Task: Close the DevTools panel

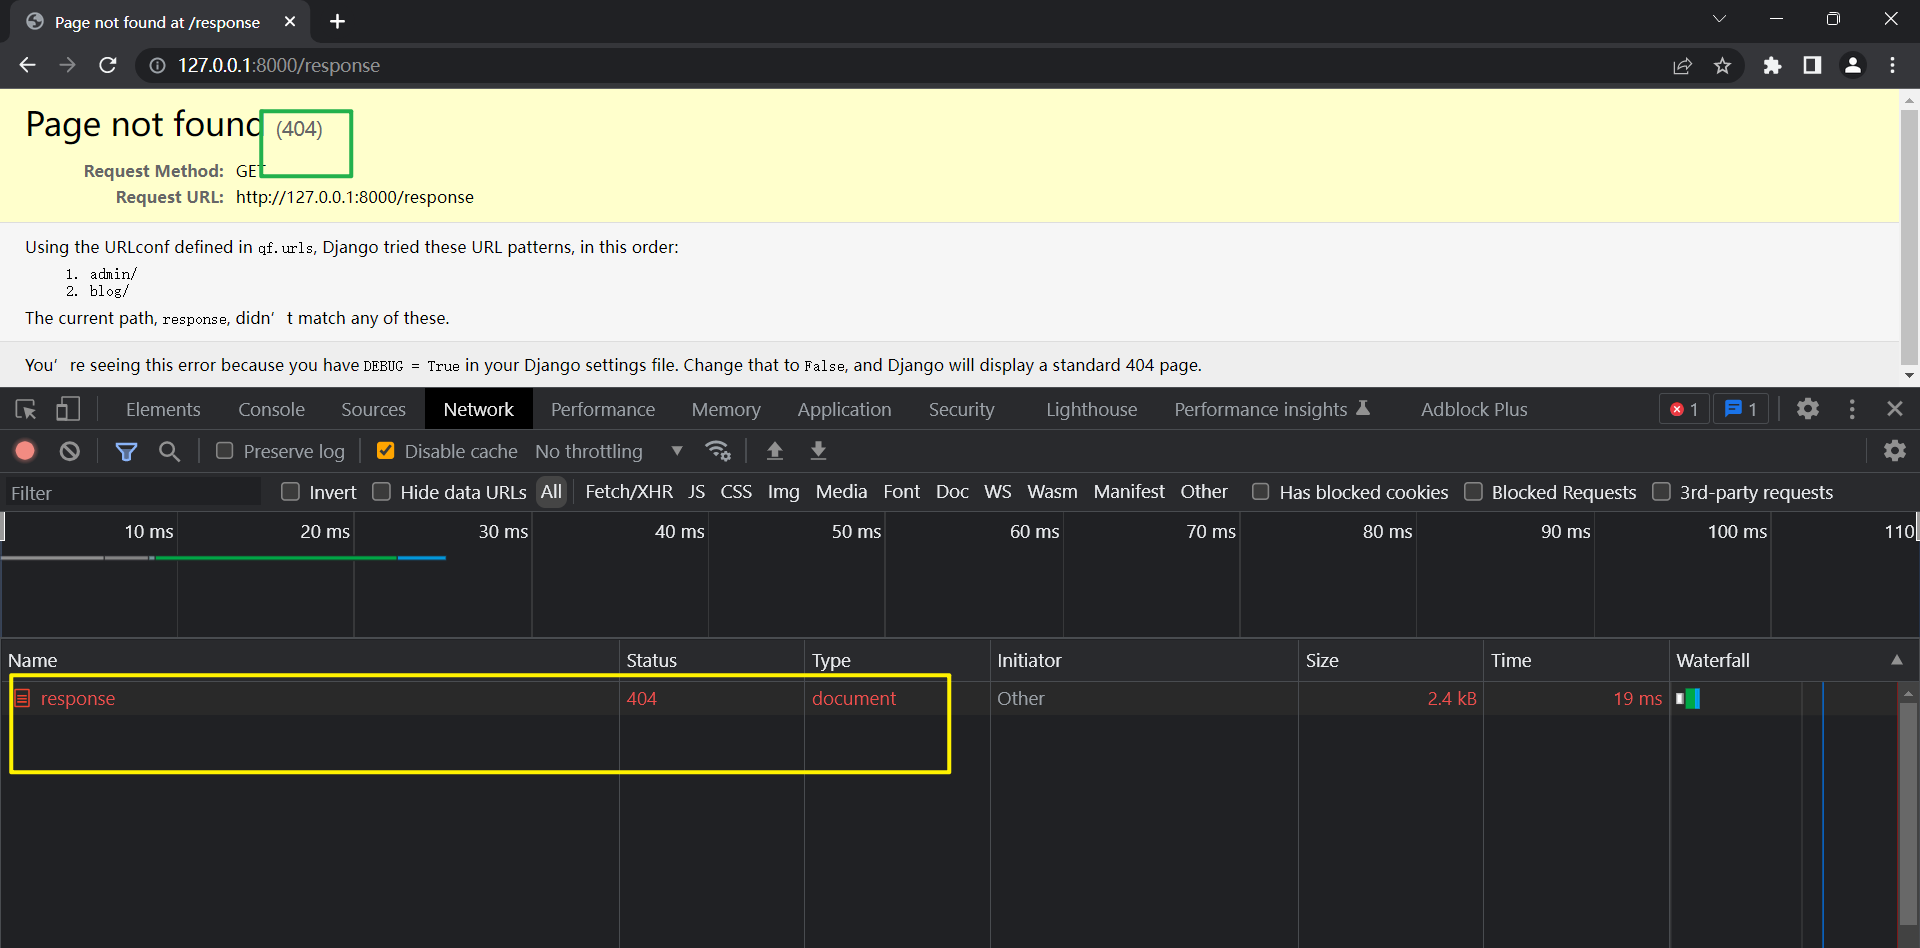Action: [x=1895, y=409]
